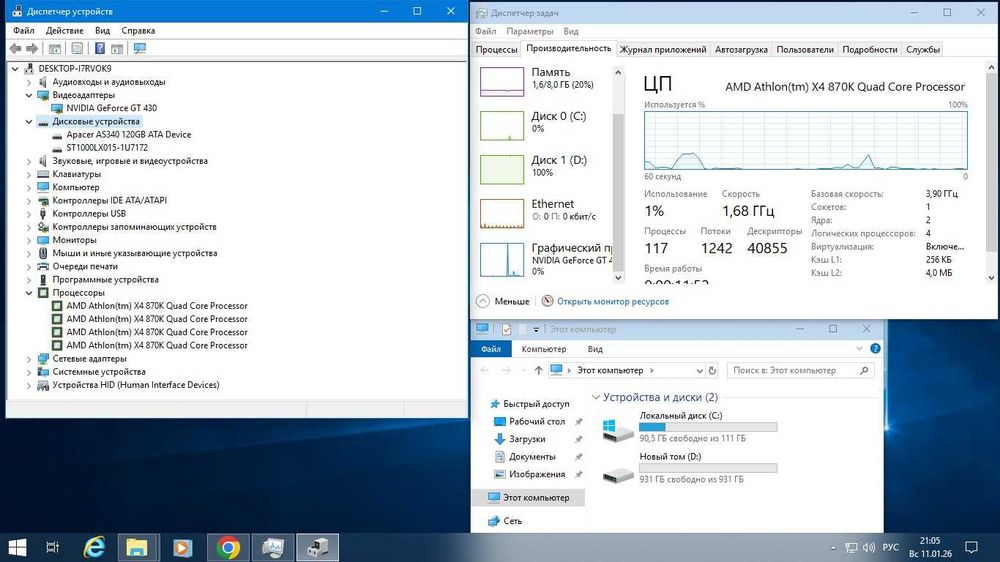This screenshot has width=1000, height=562.
Task: Click the Back arrow in Device Manager toolbar
Action: (15, 48)
